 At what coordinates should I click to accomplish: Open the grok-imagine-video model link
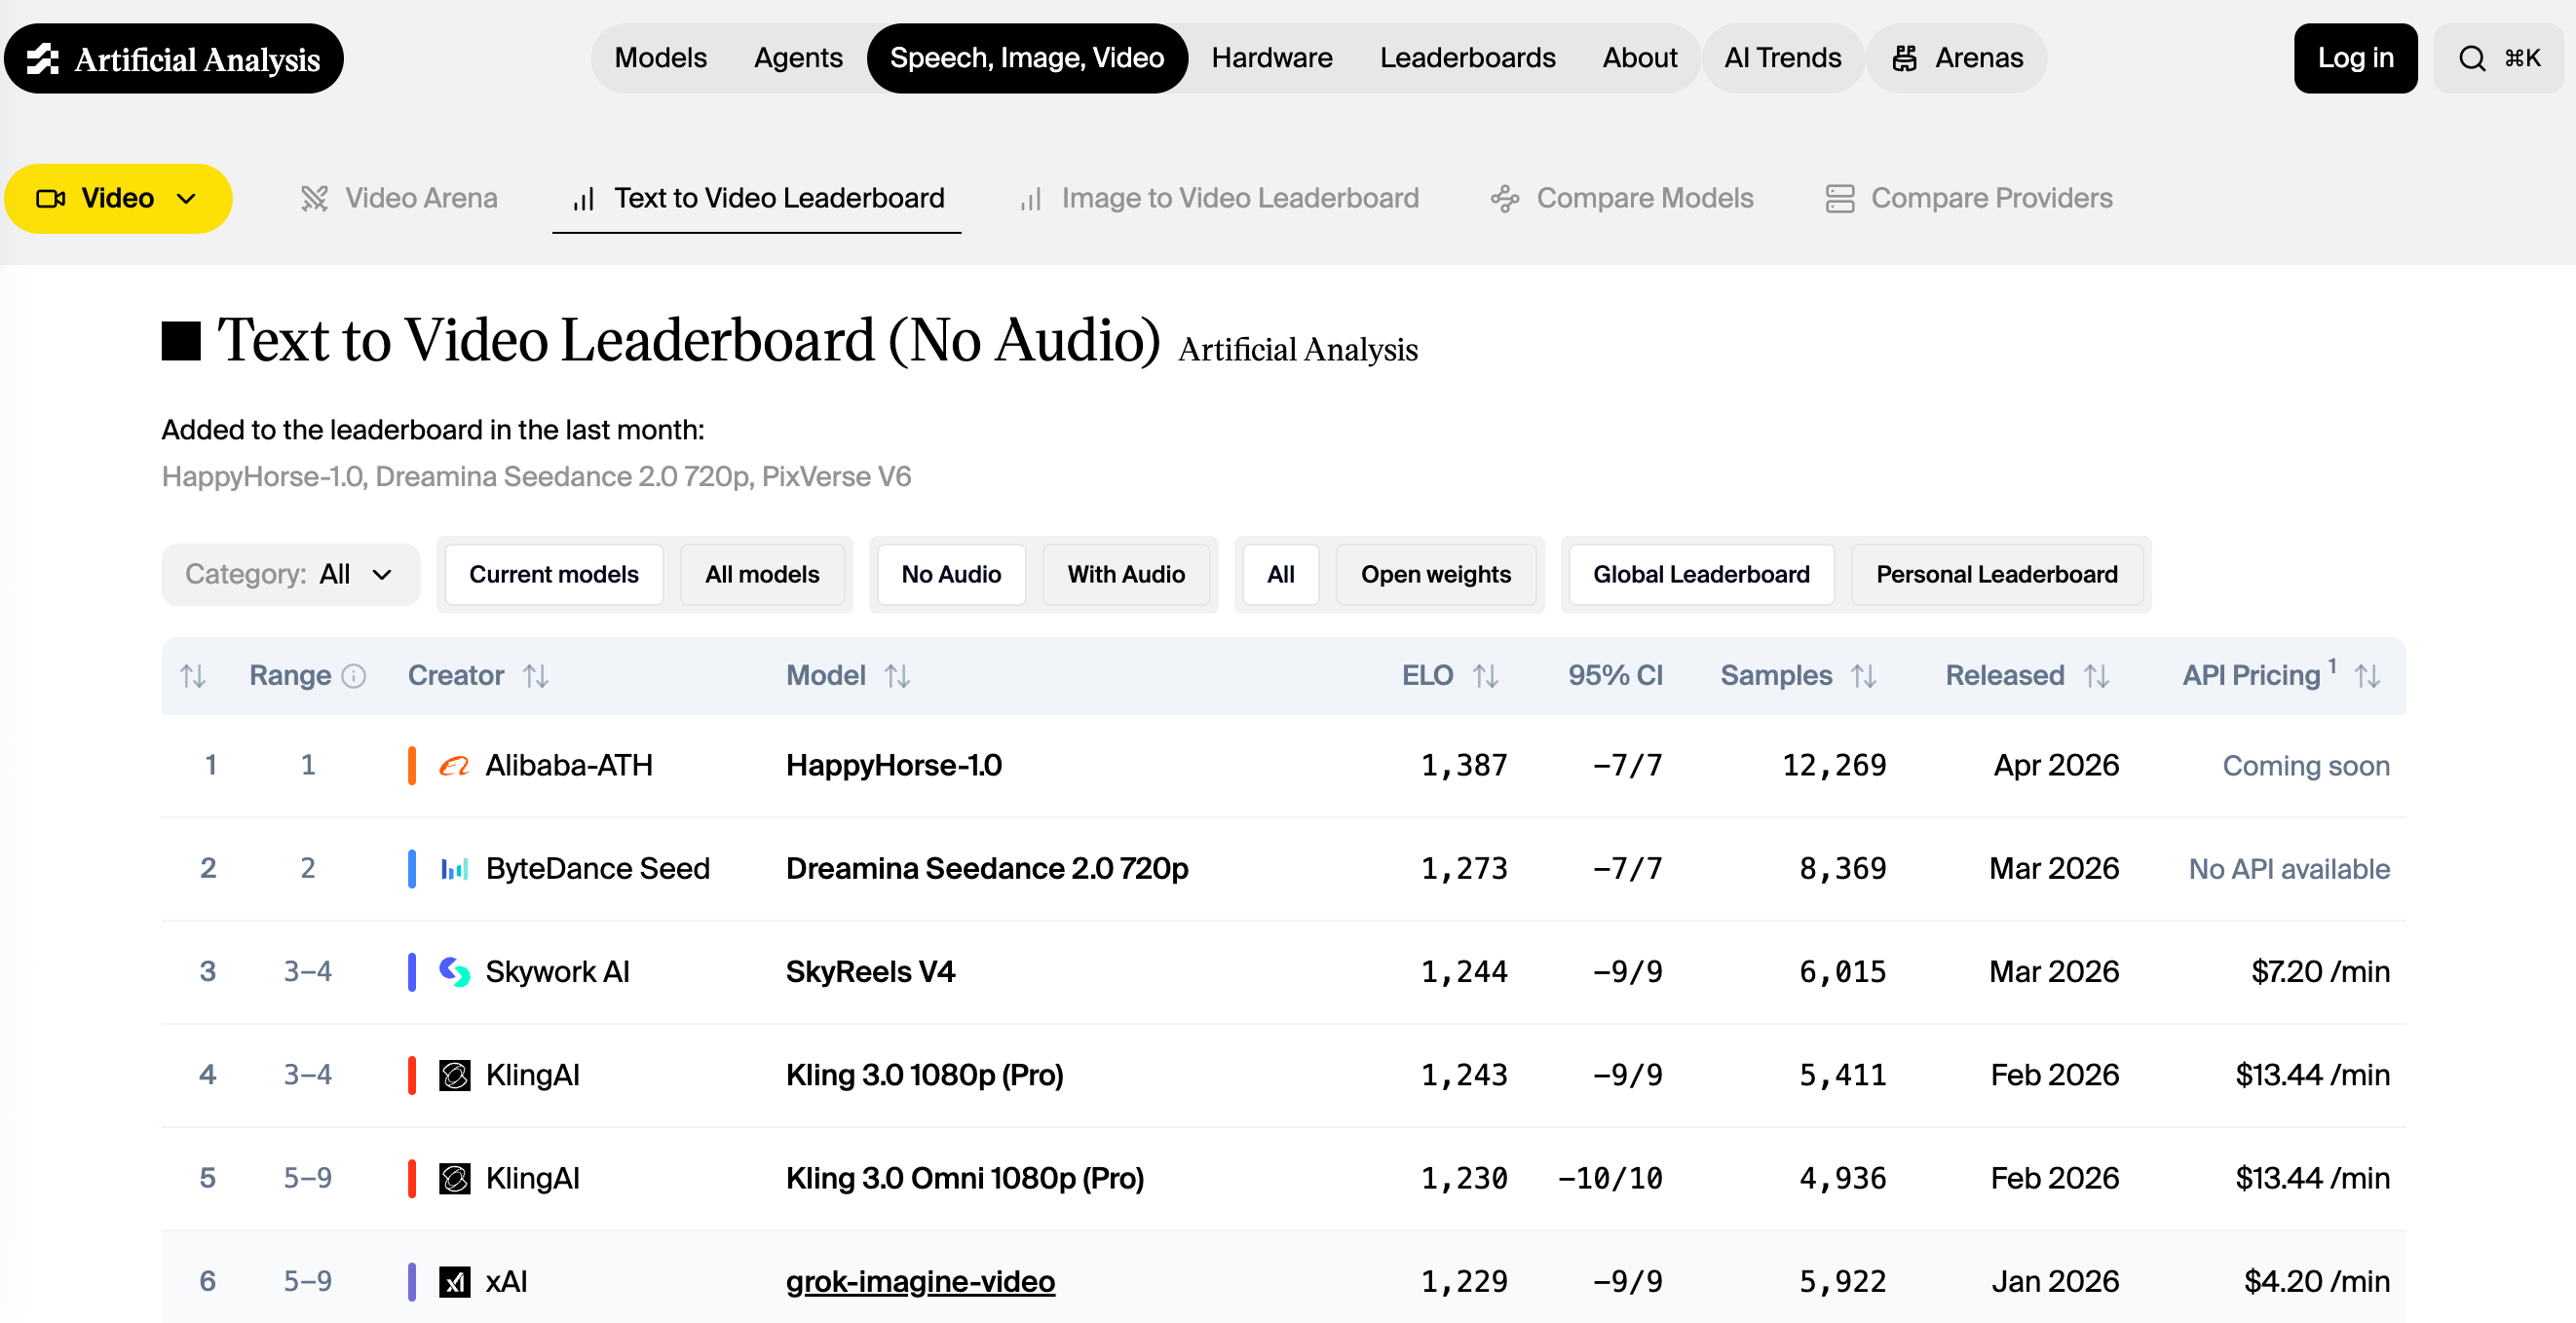(x=919, y=1281)
